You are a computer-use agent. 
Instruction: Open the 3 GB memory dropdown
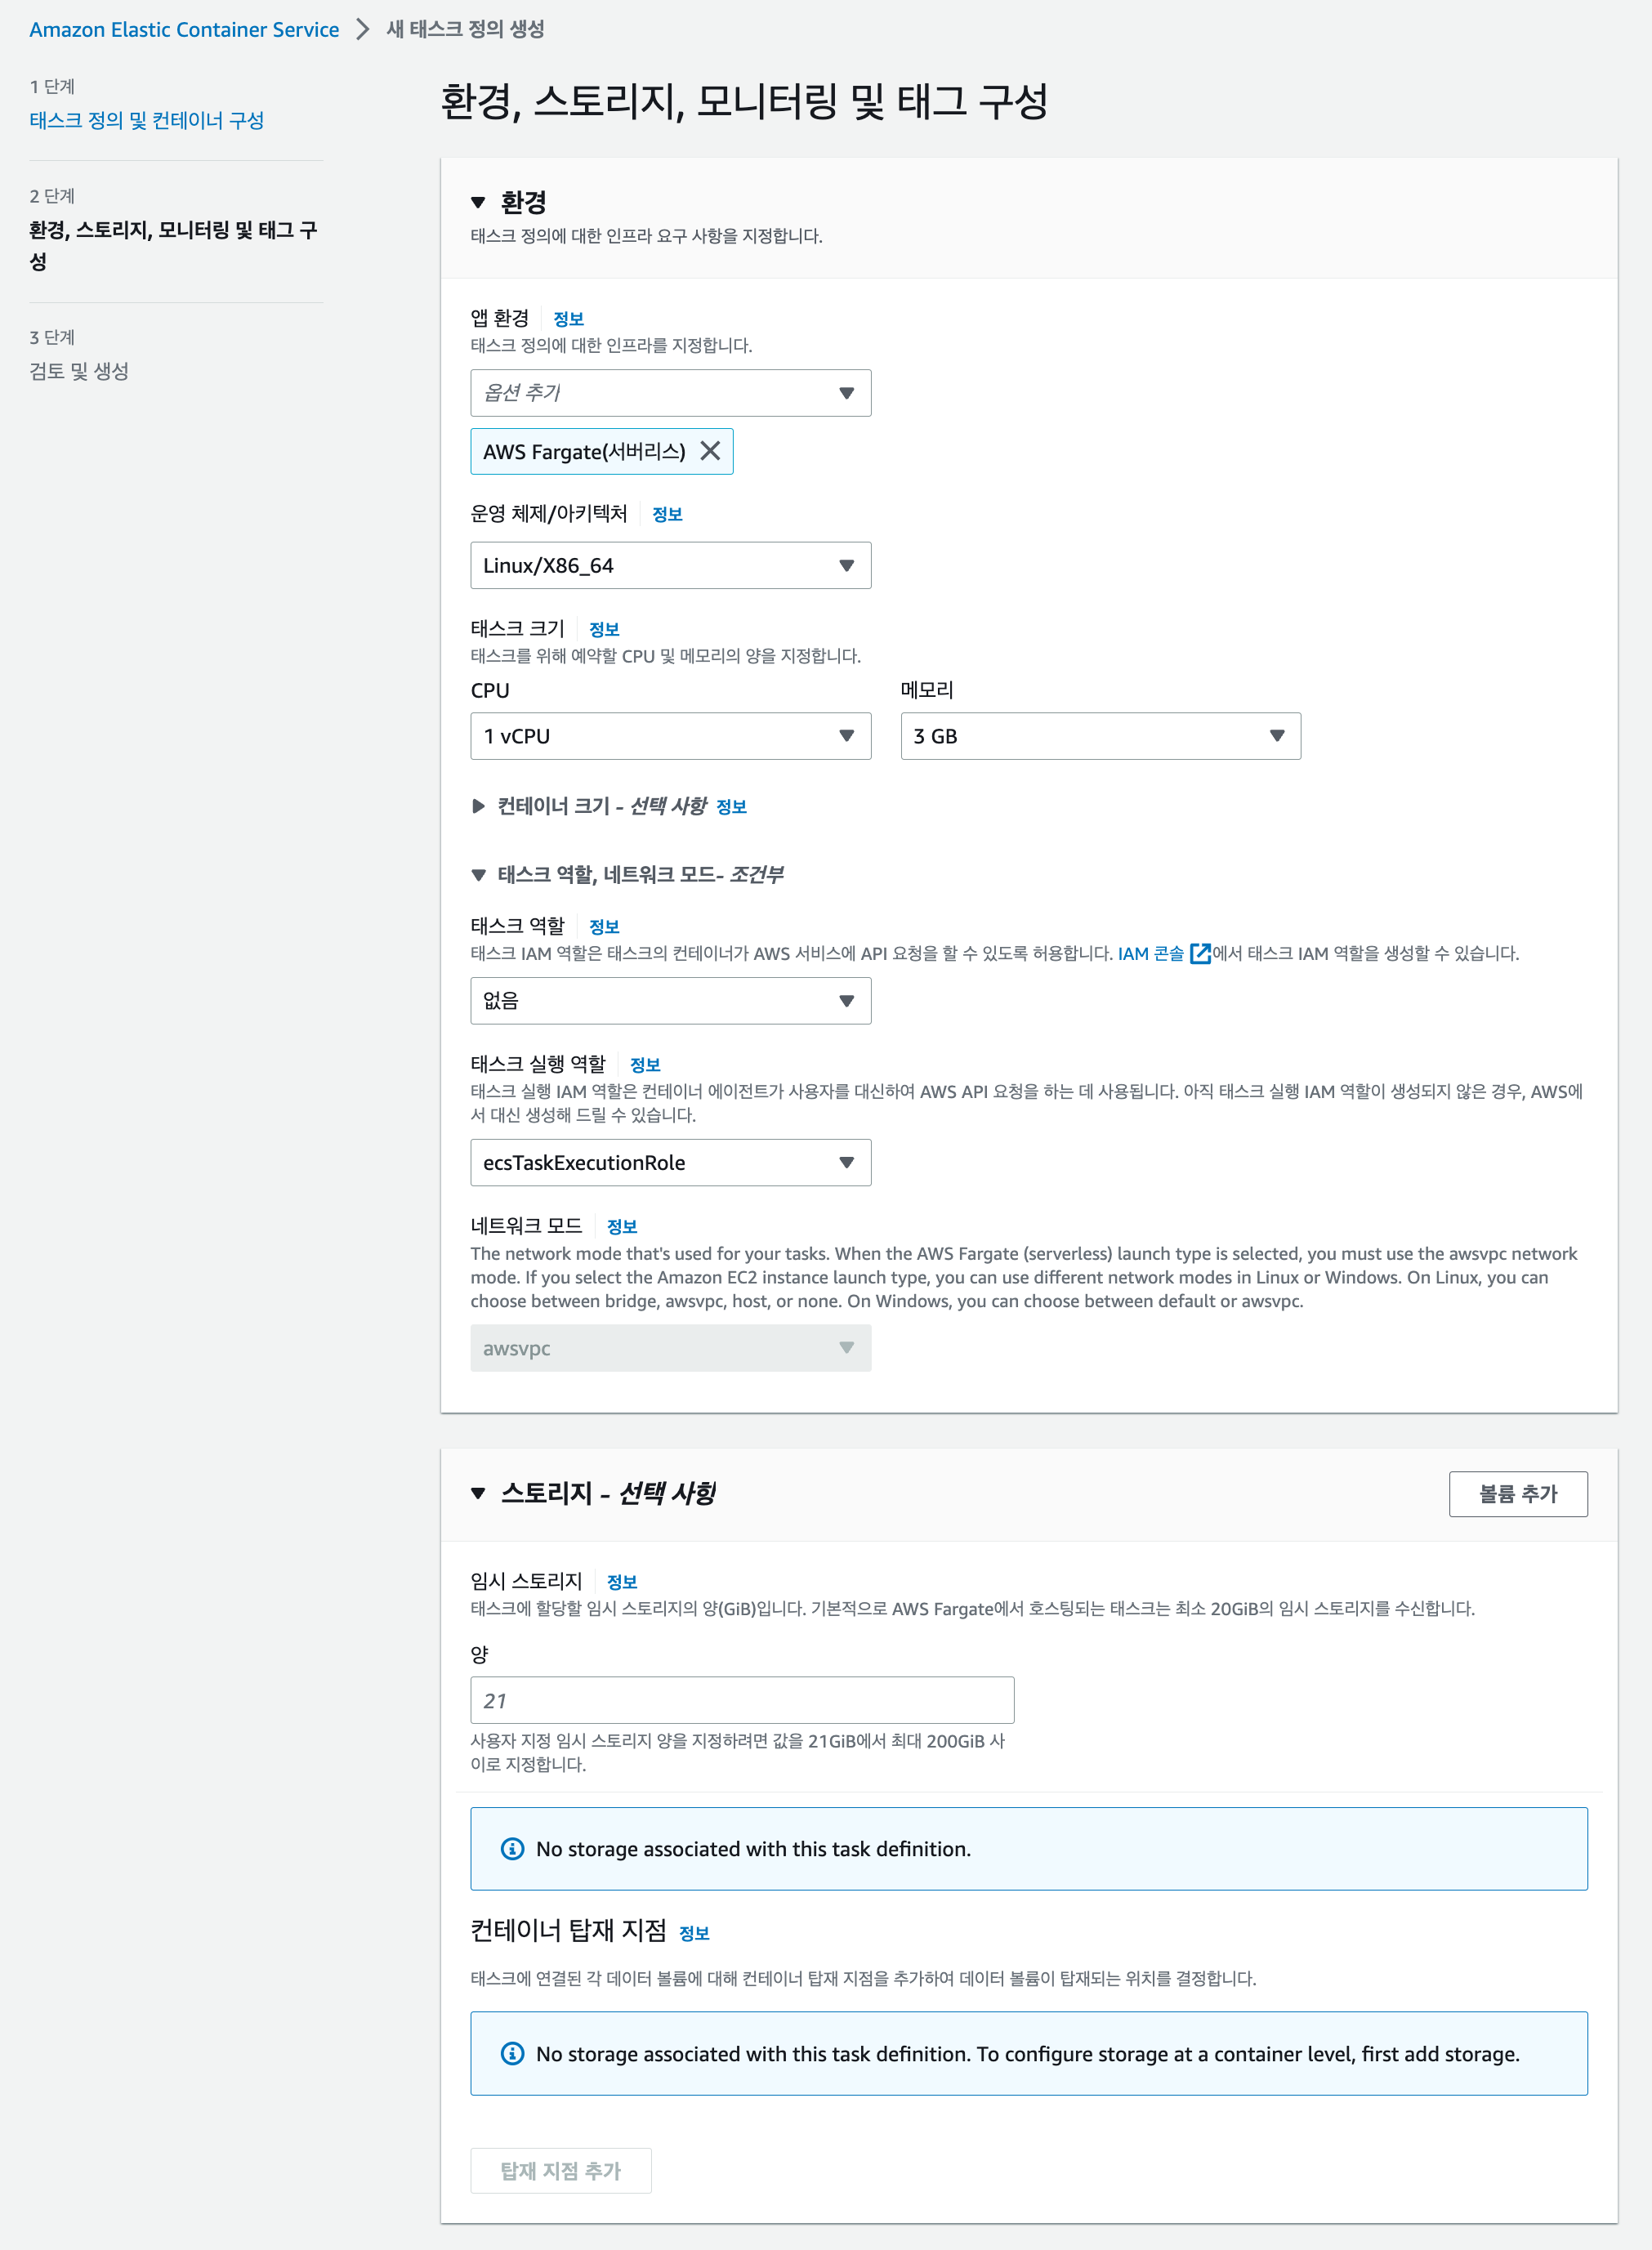1100,736
